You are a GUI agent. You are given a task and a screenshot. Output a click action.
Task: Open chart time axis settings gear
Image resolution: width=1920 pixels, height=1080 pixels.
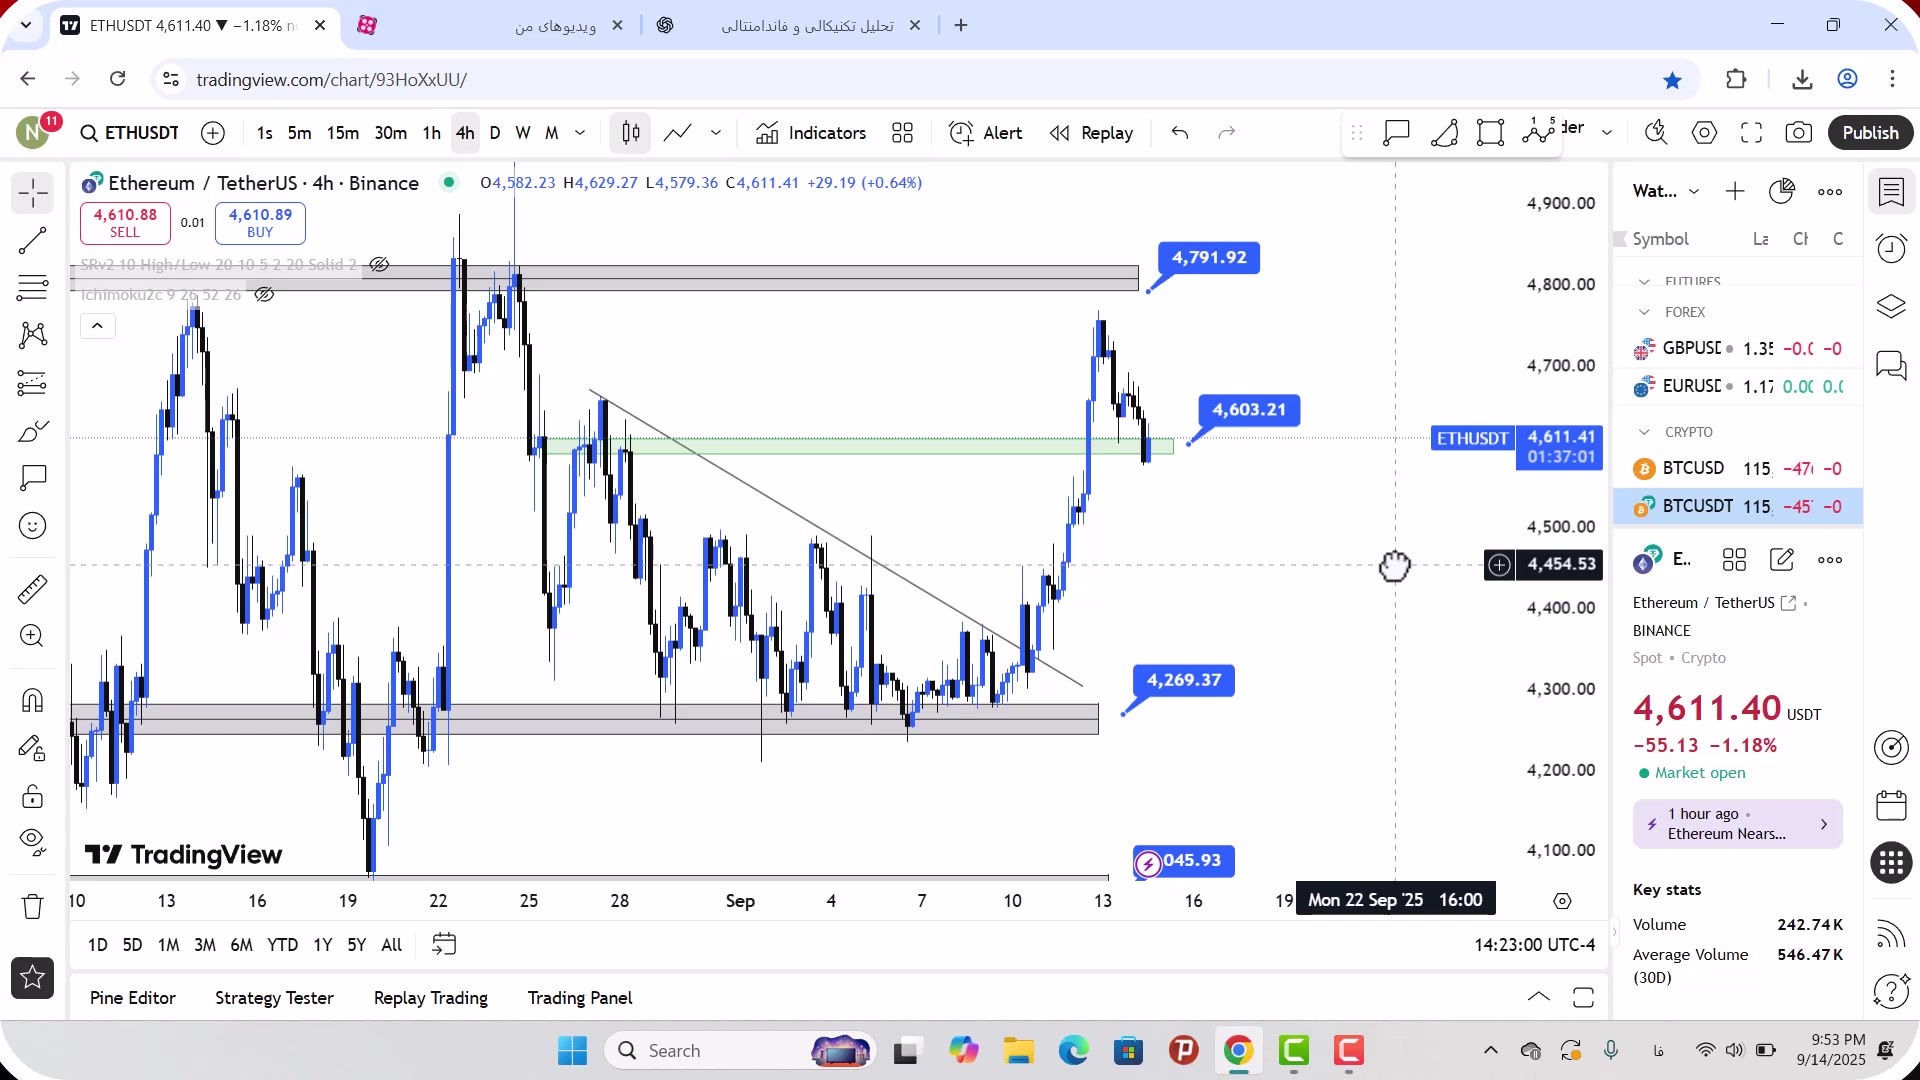tap(1562, 902)
